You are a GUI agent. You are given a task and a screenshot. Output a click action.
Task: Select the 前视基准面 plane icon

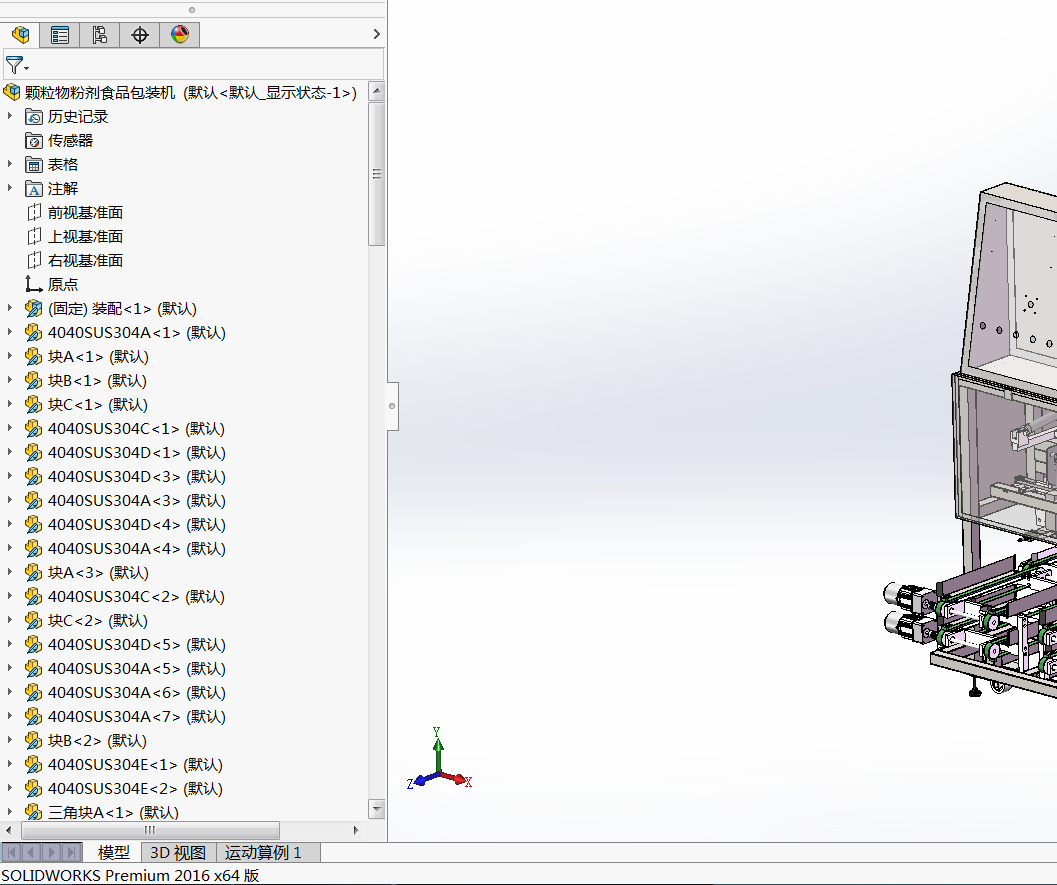click(x=34, y=213)
